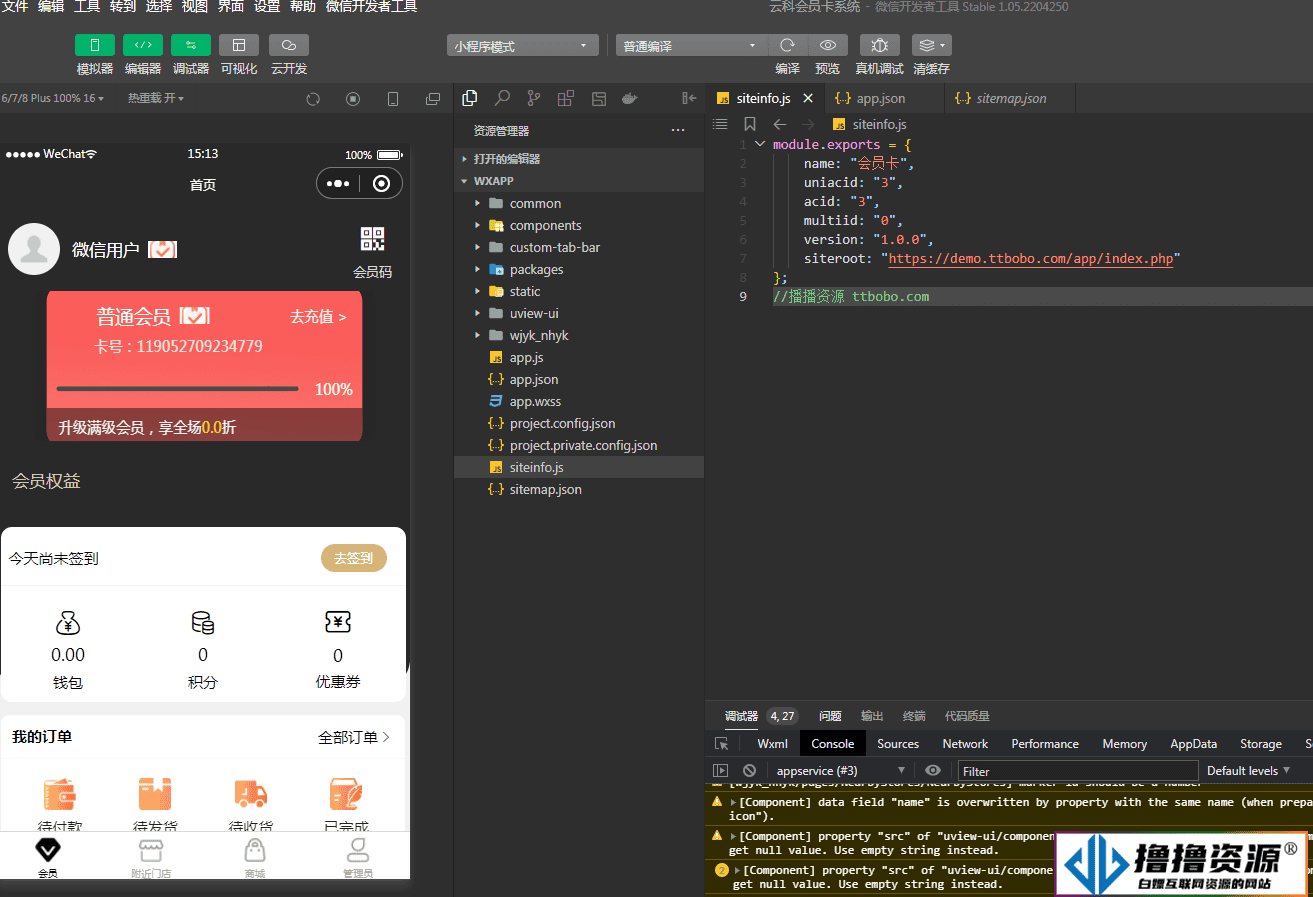Toggle the console live expression eye
1313x897 pixels.
pyautogui.click(x=933, y=770)
